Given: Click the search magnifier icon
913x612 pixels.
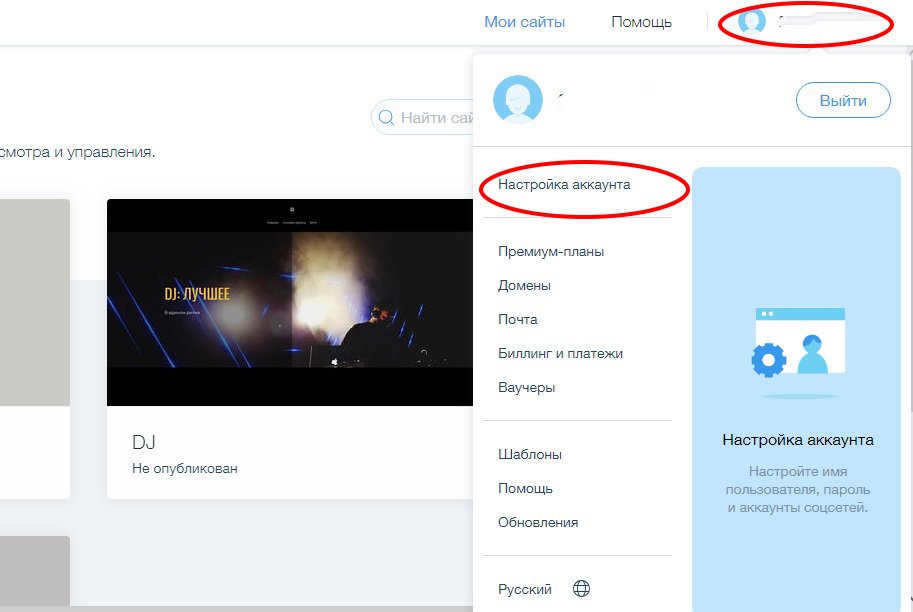Looking at the screenshot, I should 386,118.
